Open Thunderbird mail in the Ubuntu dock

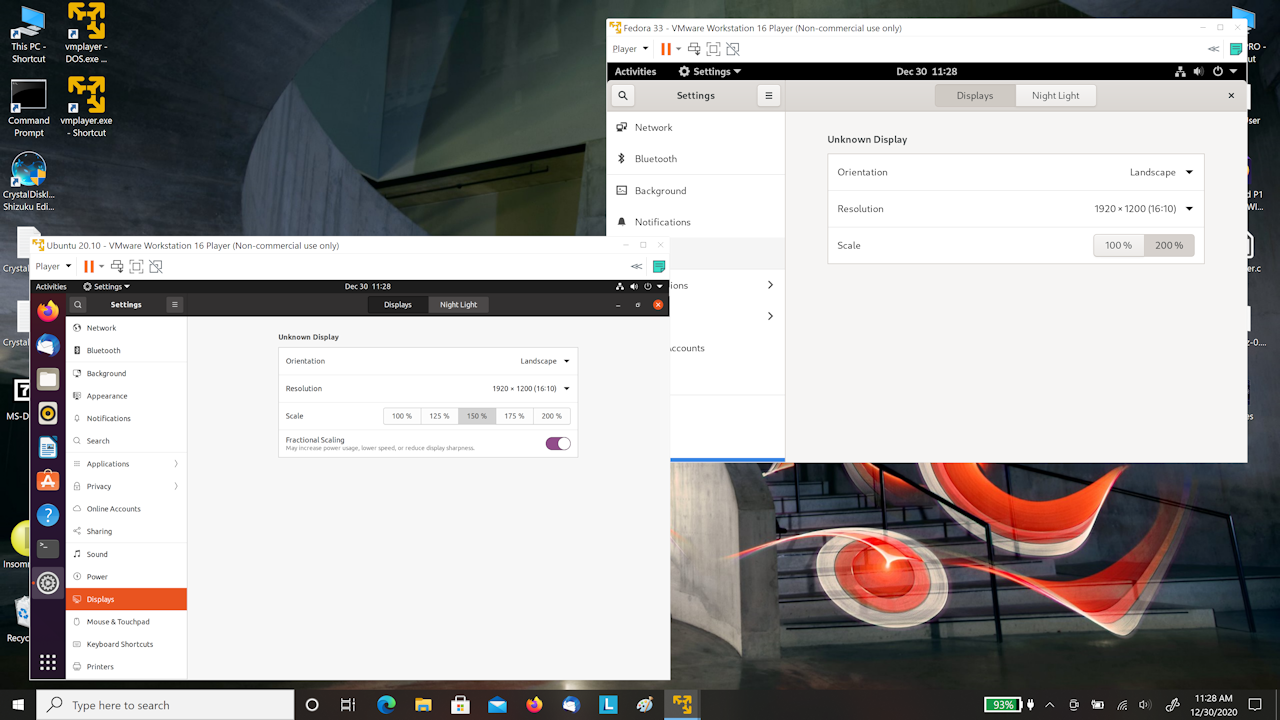[x=48, y=345]
